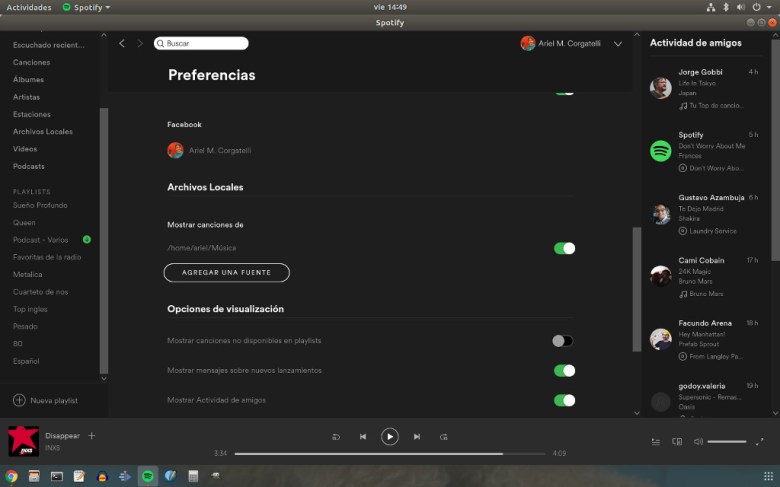Show the applications grid icon
Image resolution: width=780 pixels, height=487 pixels.
point(769,476)
